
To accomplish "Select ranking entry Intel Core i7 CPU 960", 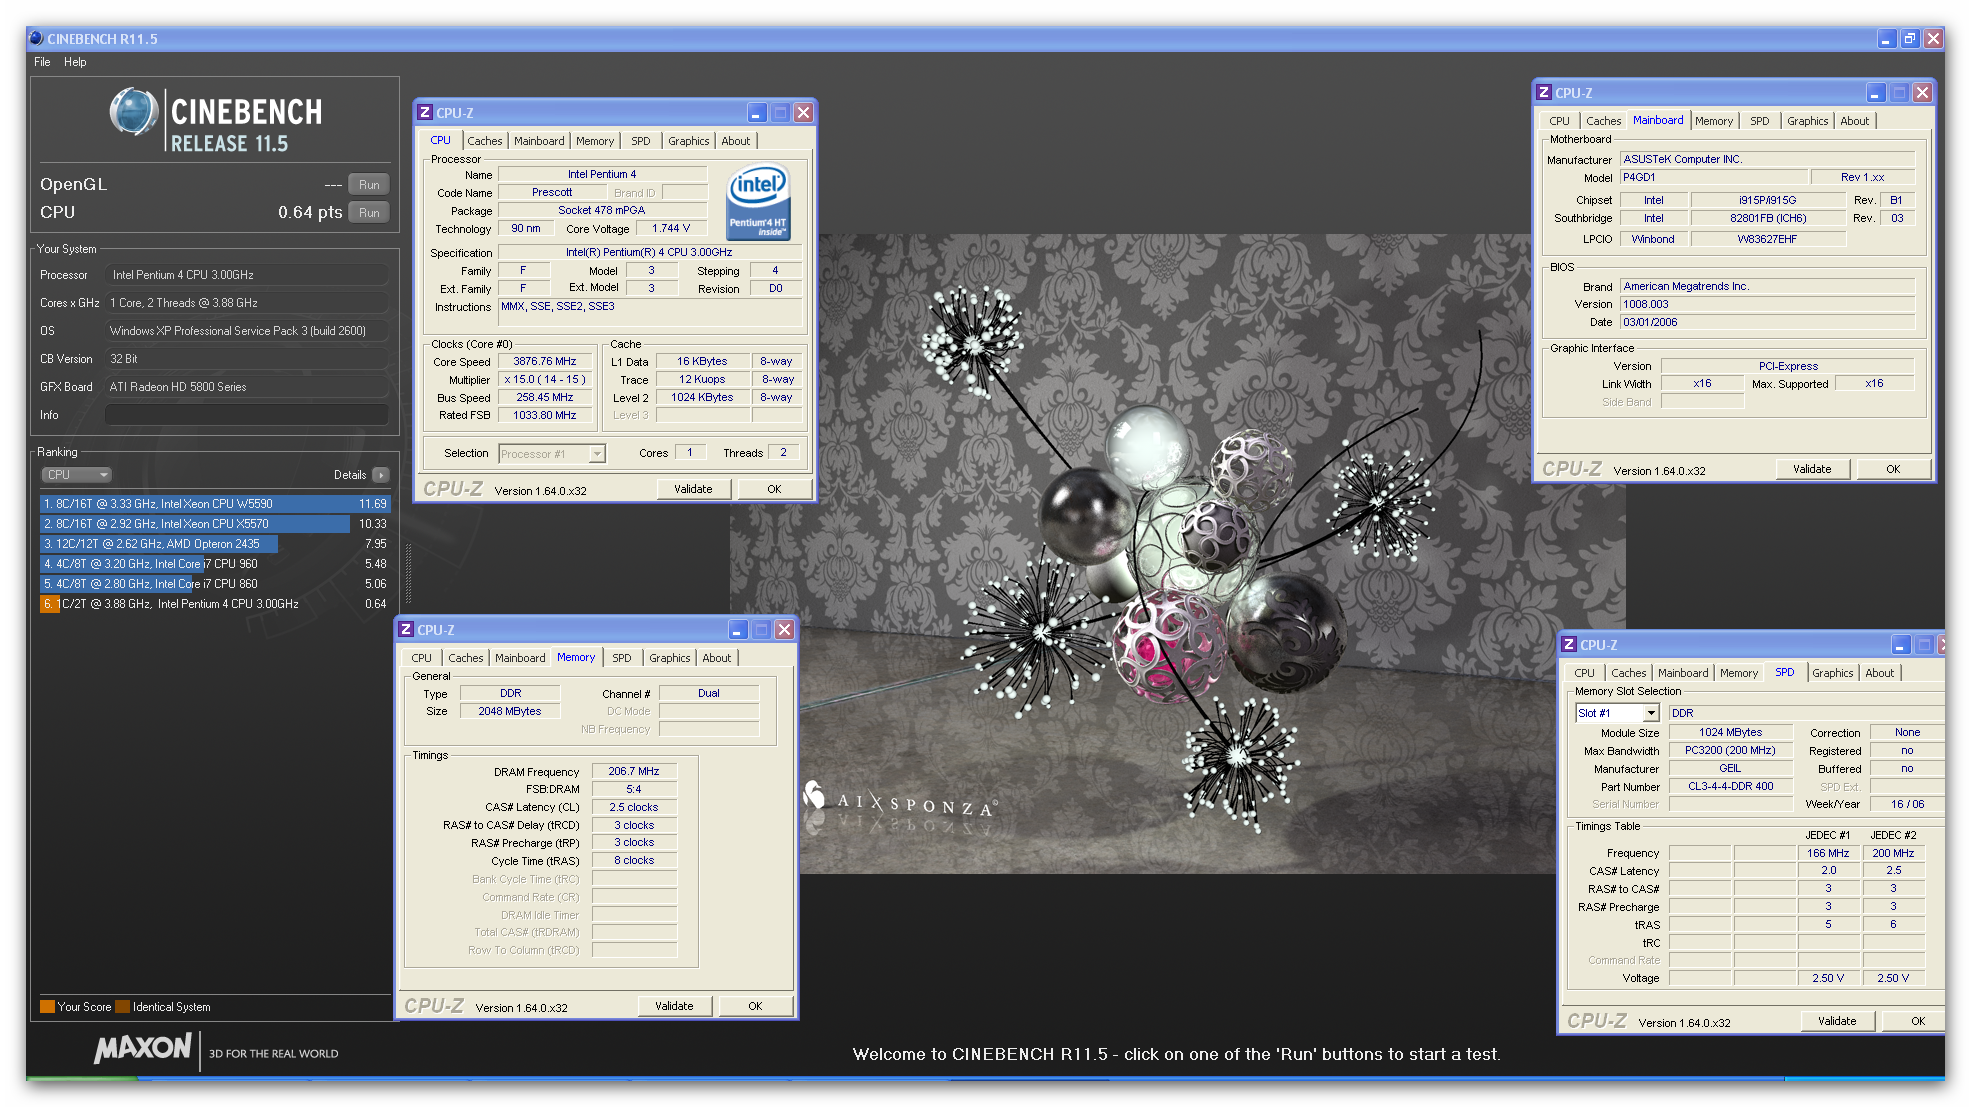I will tap(215, 564).
